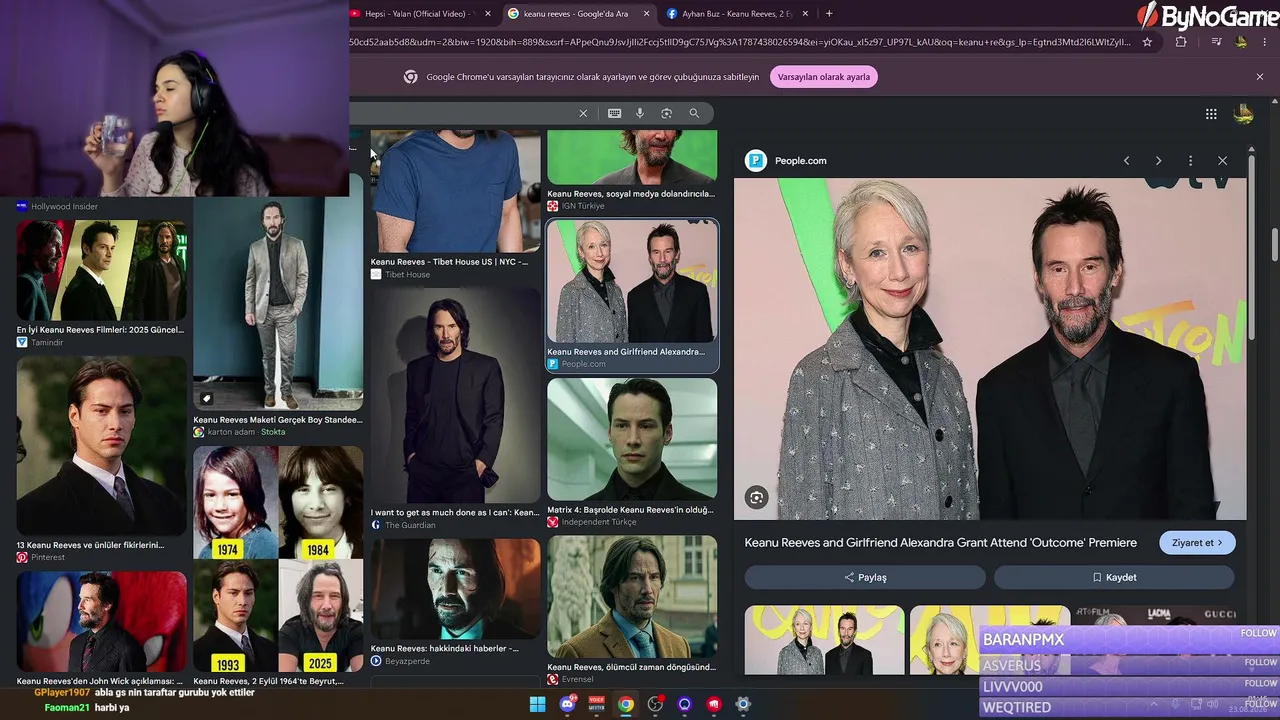Image resolution: width=1280 pixels, height=720 pixels.
Task: Open Chrome's three-dot menu
Action: click(1265, 42)
